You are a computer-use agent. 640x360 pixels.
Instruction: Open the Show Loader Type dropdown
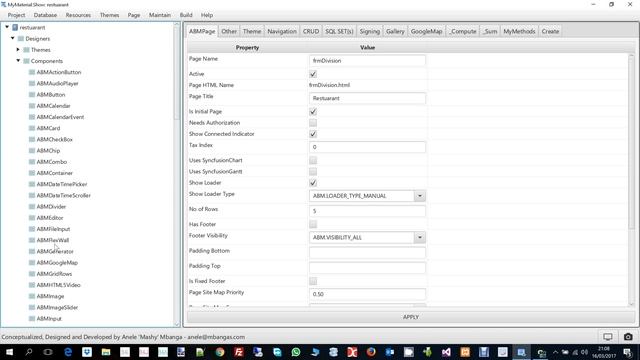click(x=420, y=196)
